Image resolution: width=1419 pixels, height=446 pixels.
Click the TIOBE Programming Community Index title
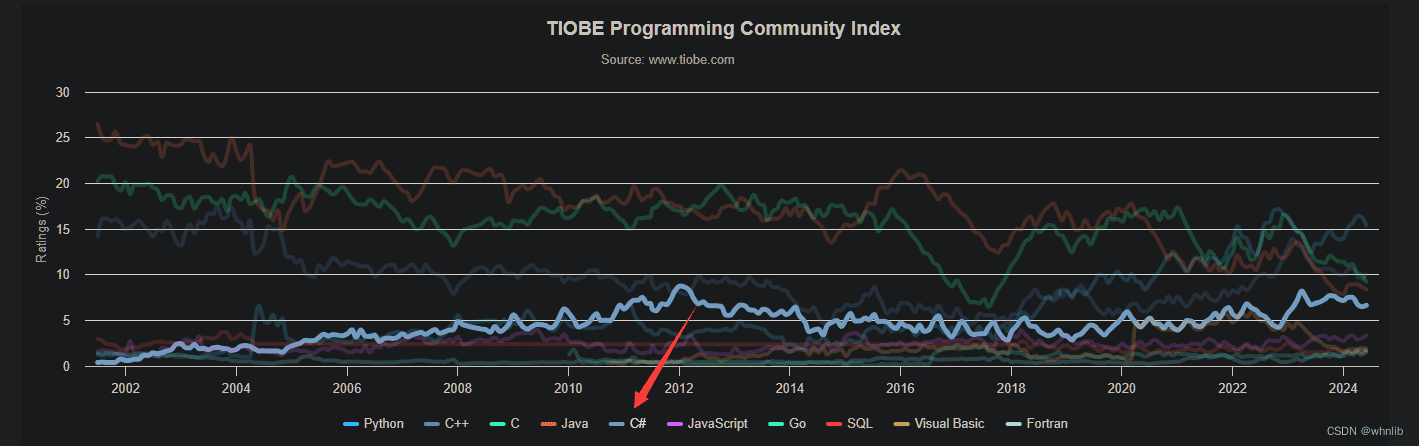[x=723, y=28]
